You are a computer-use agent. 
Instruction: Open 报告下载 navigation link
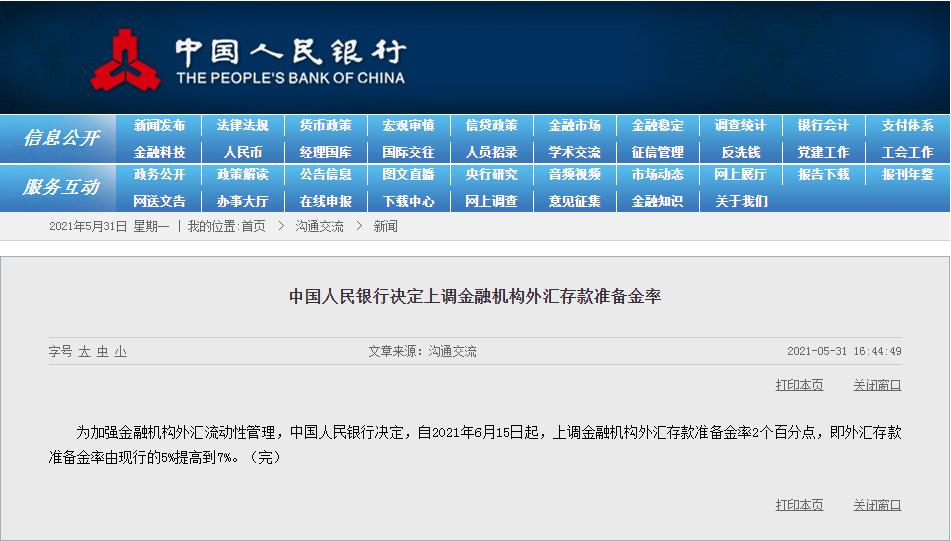pos(824,175)
